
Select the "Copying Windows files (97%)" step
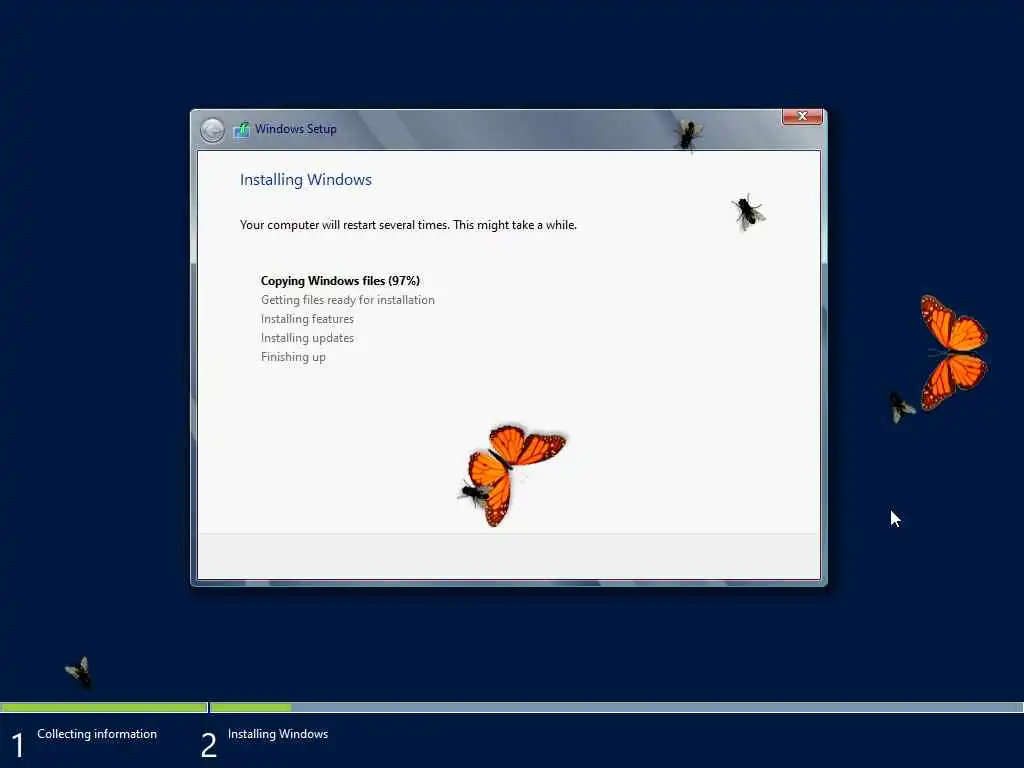(340, 281)
